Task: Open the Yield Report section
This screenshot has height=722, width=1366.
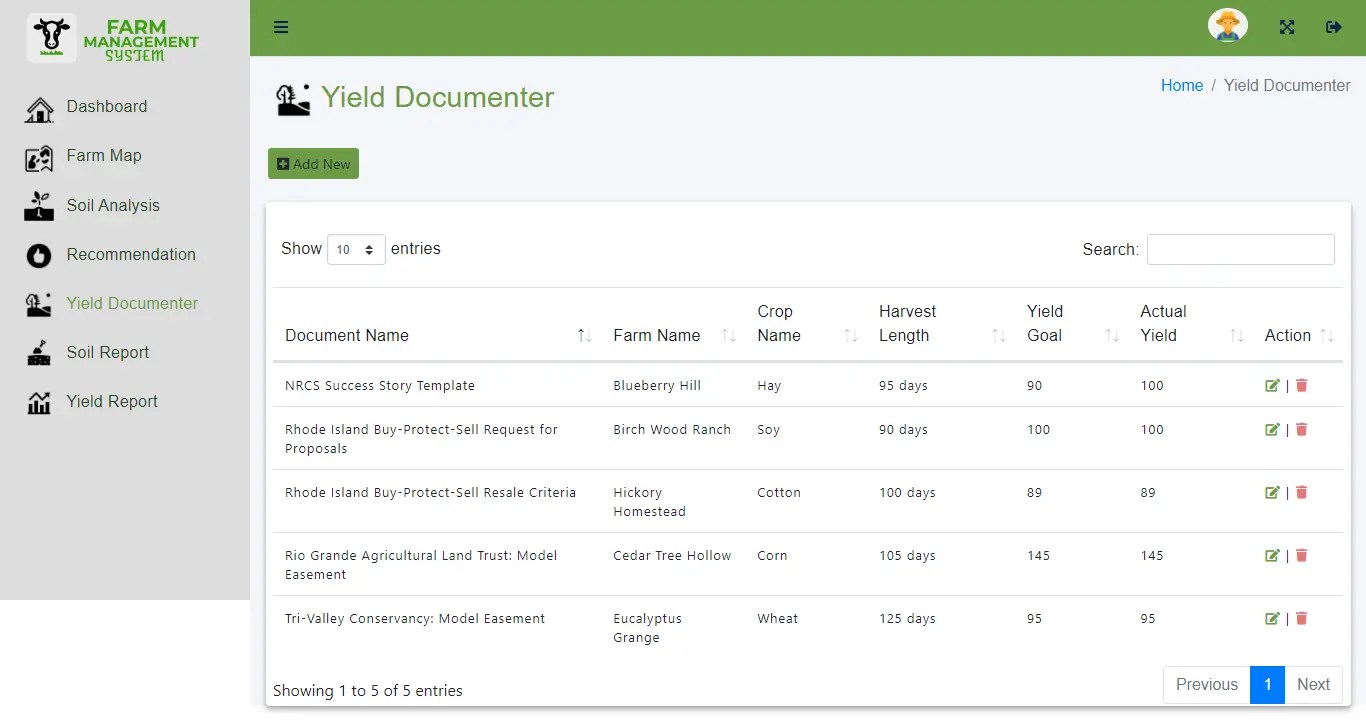Action: coord(112,401)
